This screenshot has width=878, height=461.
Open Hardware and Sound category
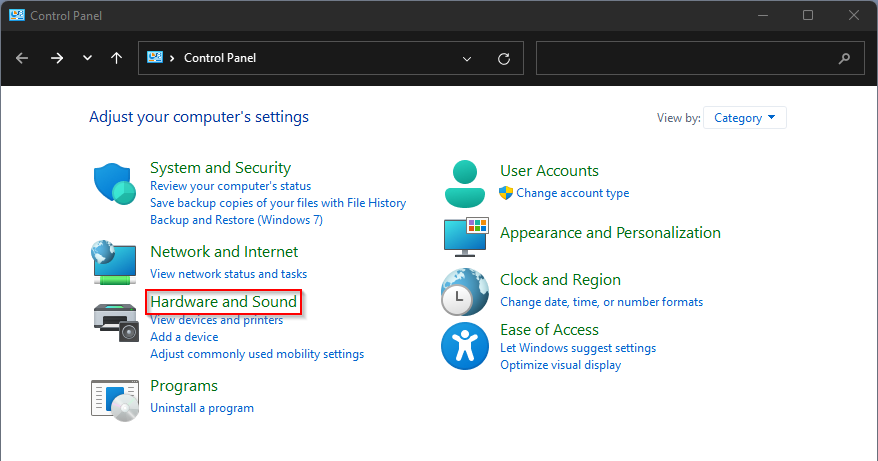click(x=223, y=302)
